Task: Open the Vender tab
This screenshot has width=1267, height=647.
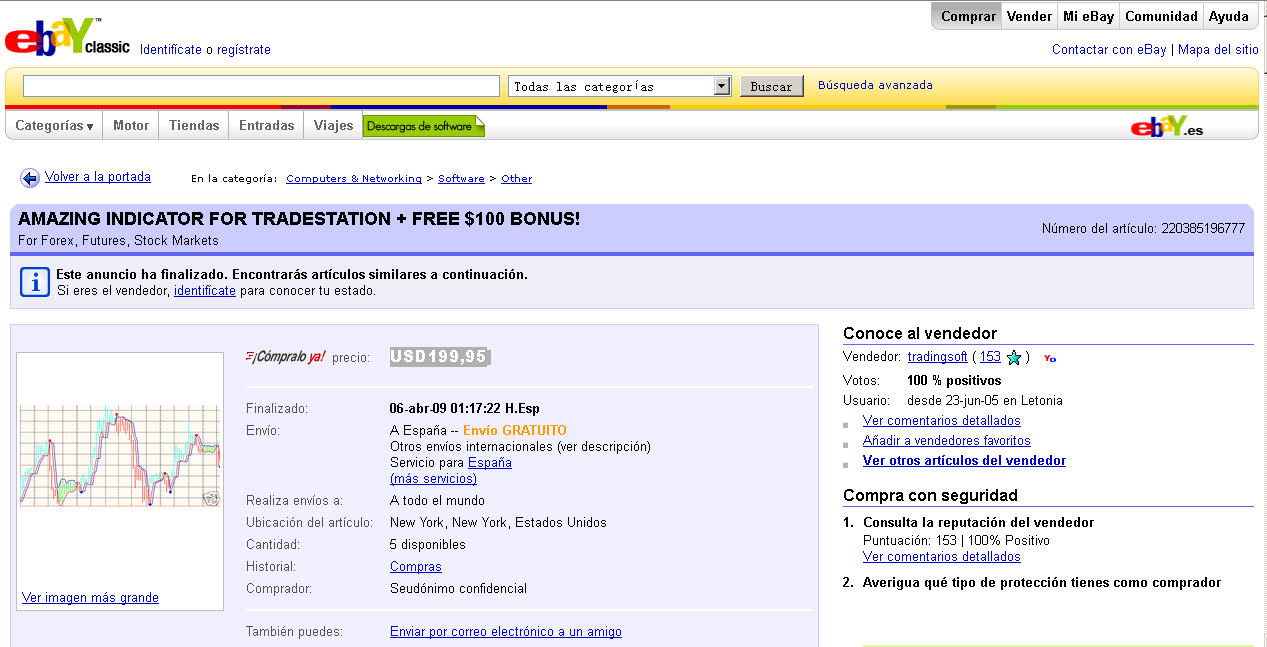Action: pos(1029,16)
